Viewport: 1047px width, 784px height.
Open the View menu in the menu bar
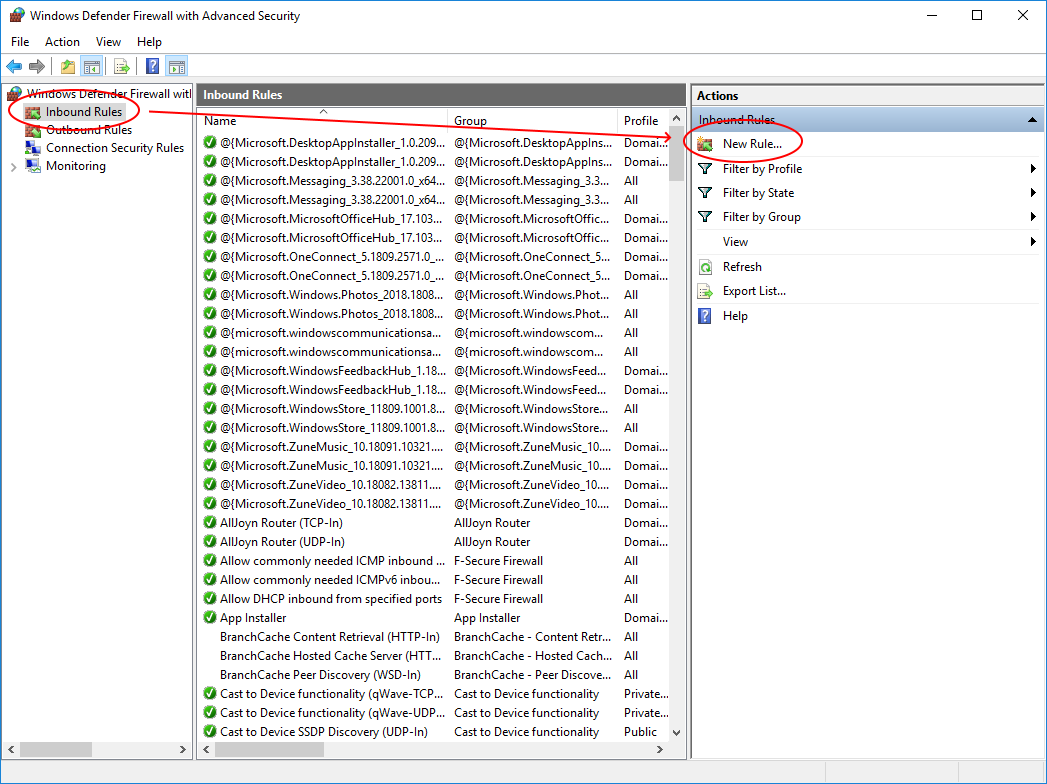[108, 41]
